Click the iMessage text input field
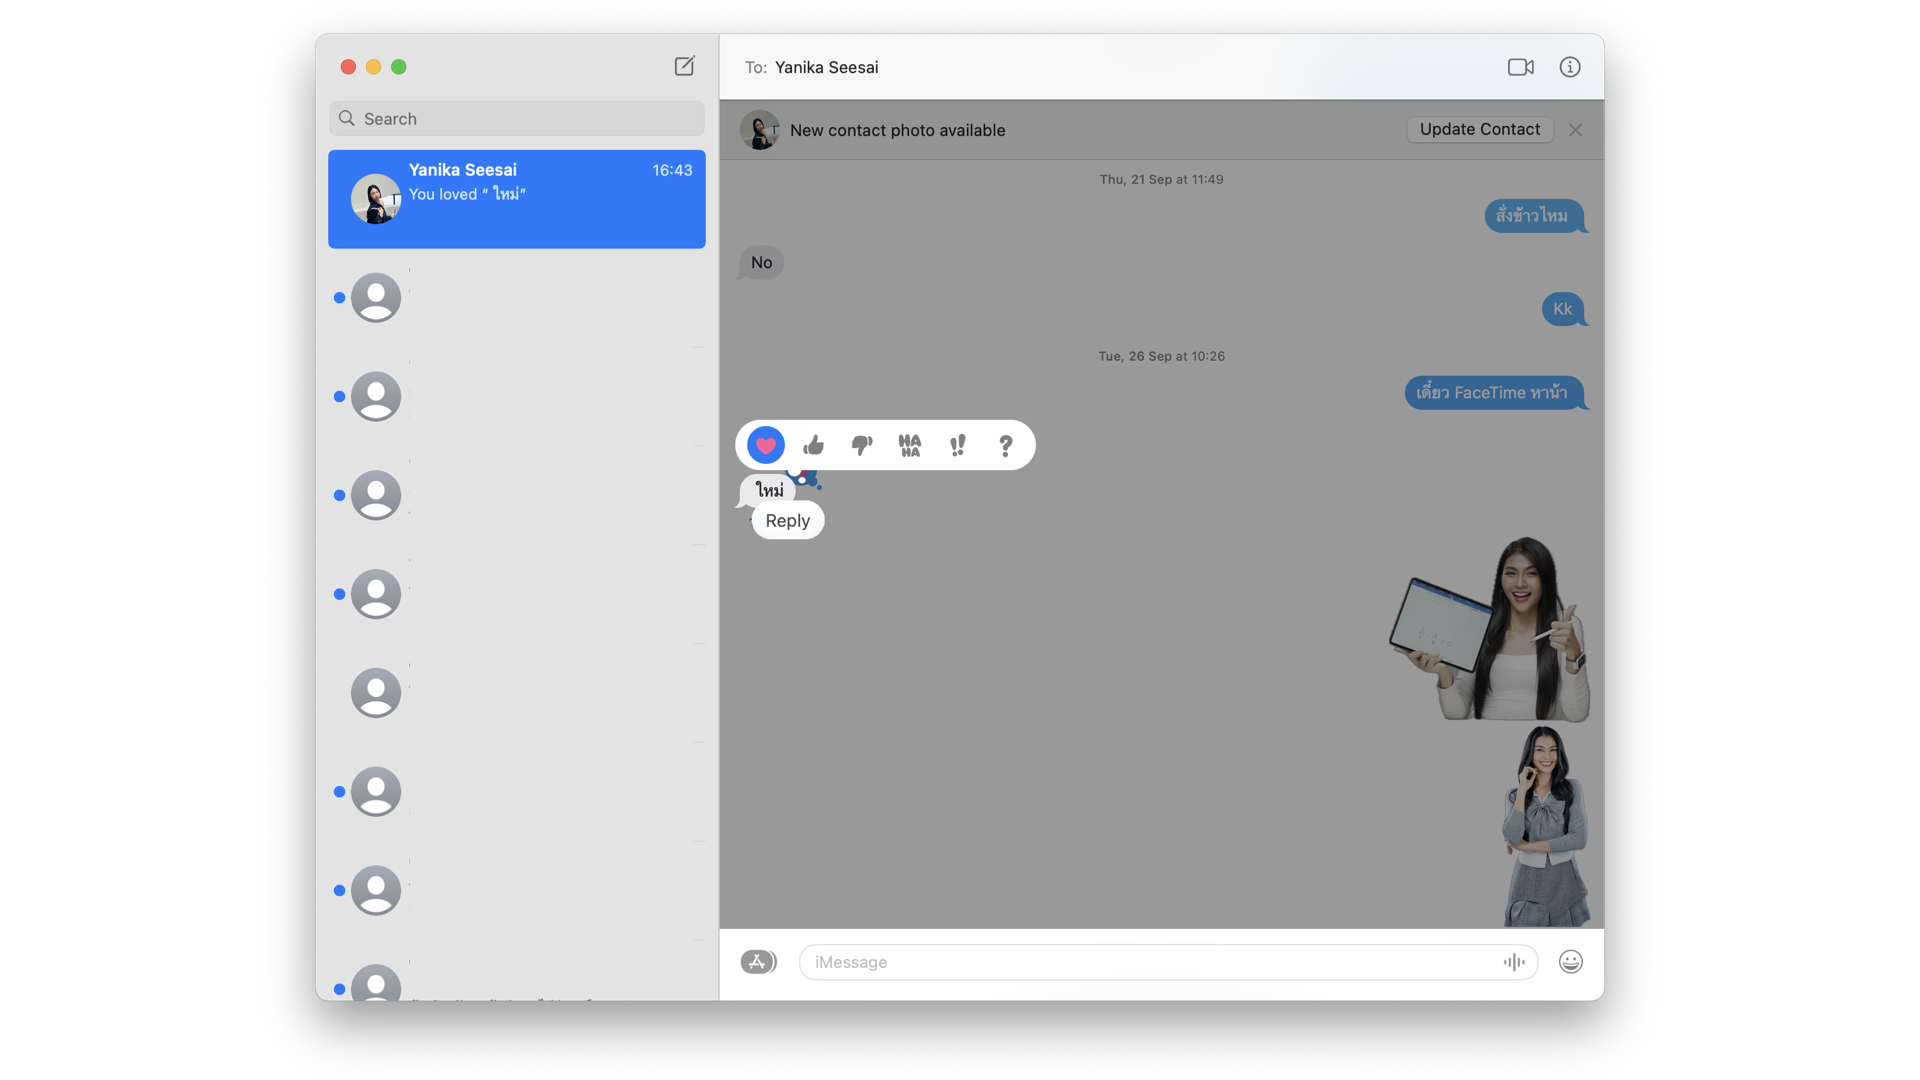The height and width of the screenshot is (1080, 1920). (x=1150, y=962)
